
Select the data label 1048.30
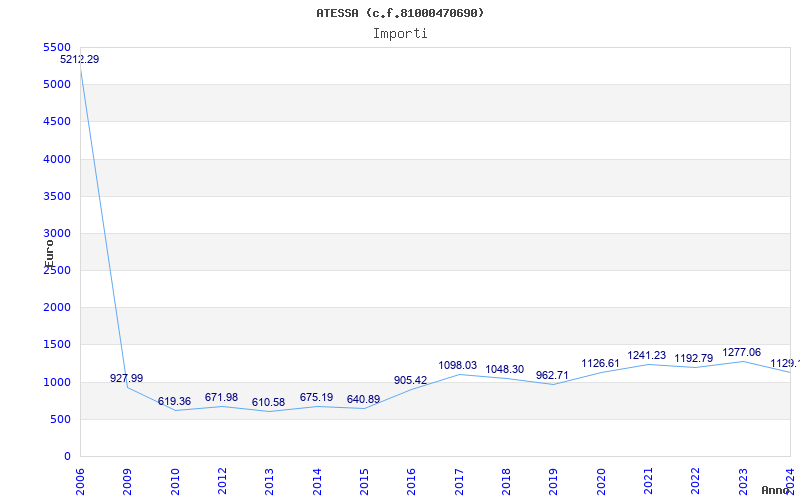coord(505,369)
